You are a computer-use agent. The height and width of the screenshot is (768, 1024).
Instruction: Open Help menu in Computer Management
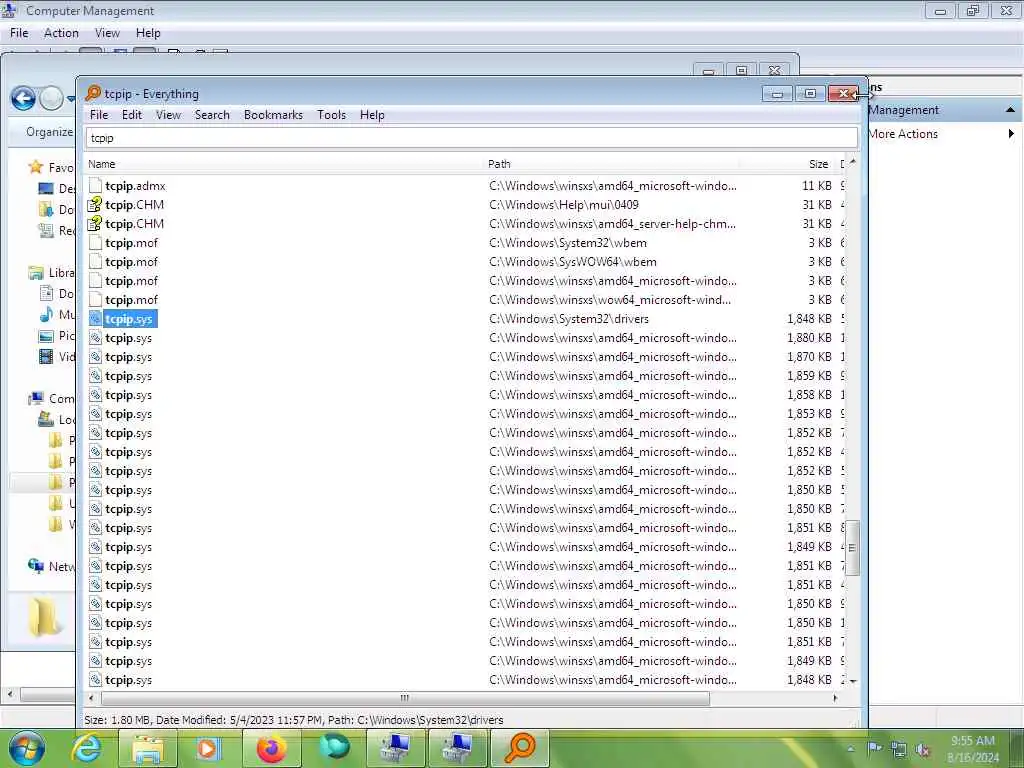tap(148, 33)
